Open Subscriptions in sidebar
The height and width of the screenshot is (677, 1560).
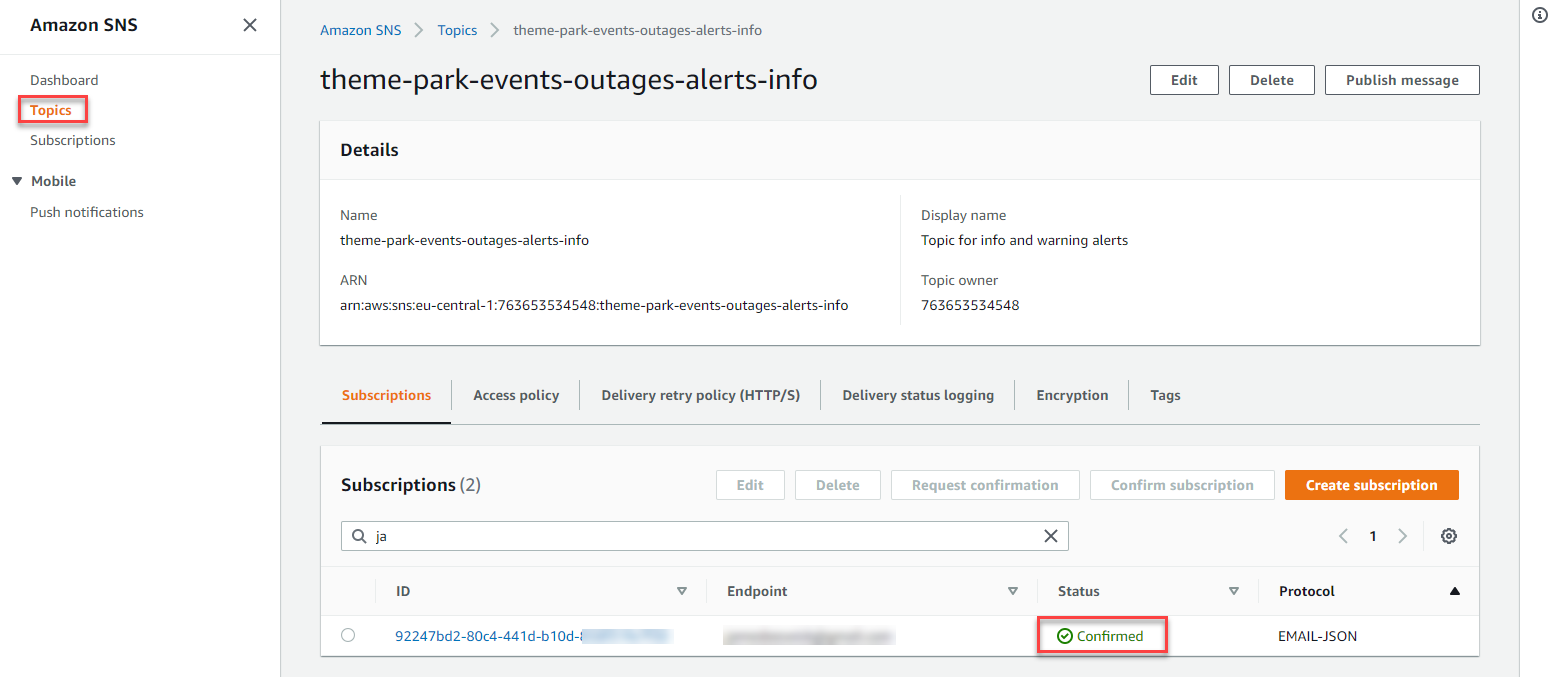coord(73,140)
